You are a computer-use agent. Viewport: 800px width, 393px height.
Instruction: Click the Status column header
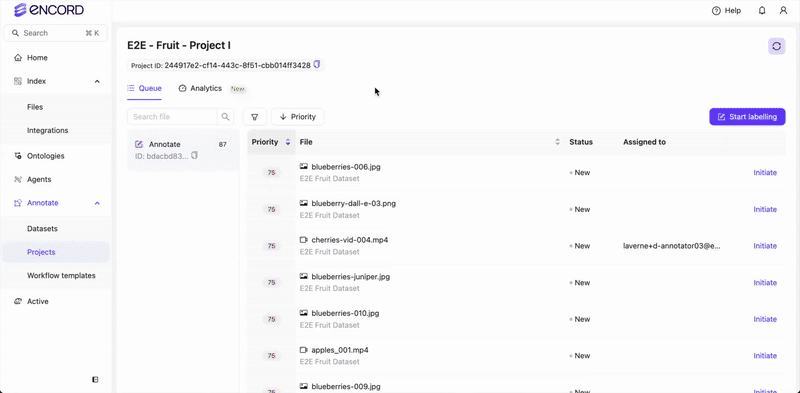click(x=581, y=142)
